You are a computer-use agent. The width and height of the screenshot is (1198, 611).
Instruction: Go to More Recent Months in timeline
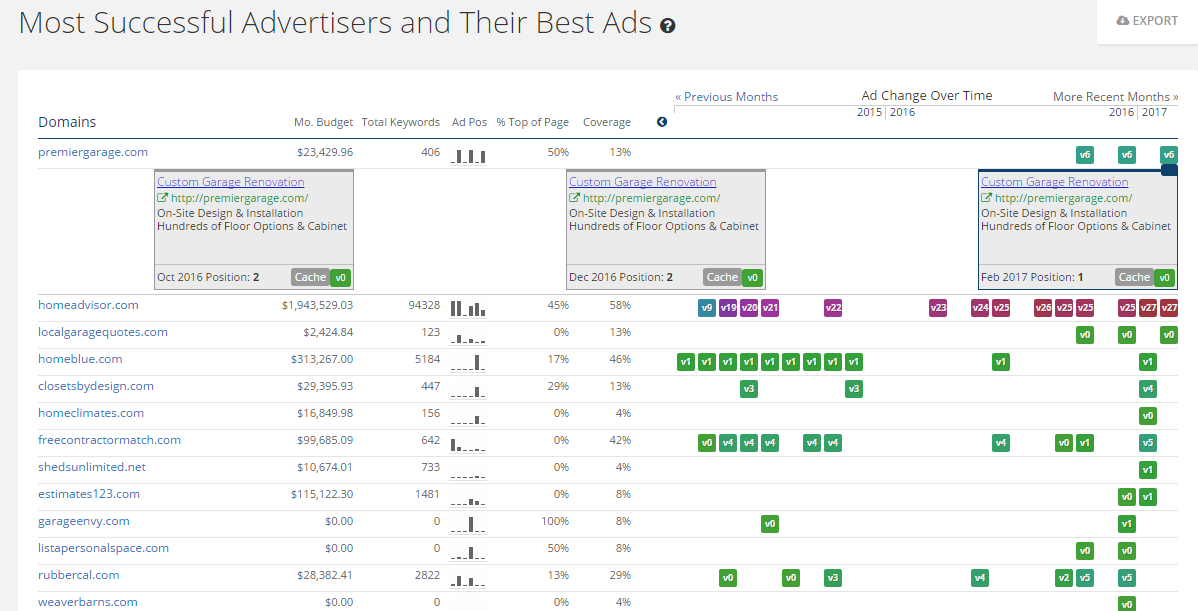[x=1115, y=97]
